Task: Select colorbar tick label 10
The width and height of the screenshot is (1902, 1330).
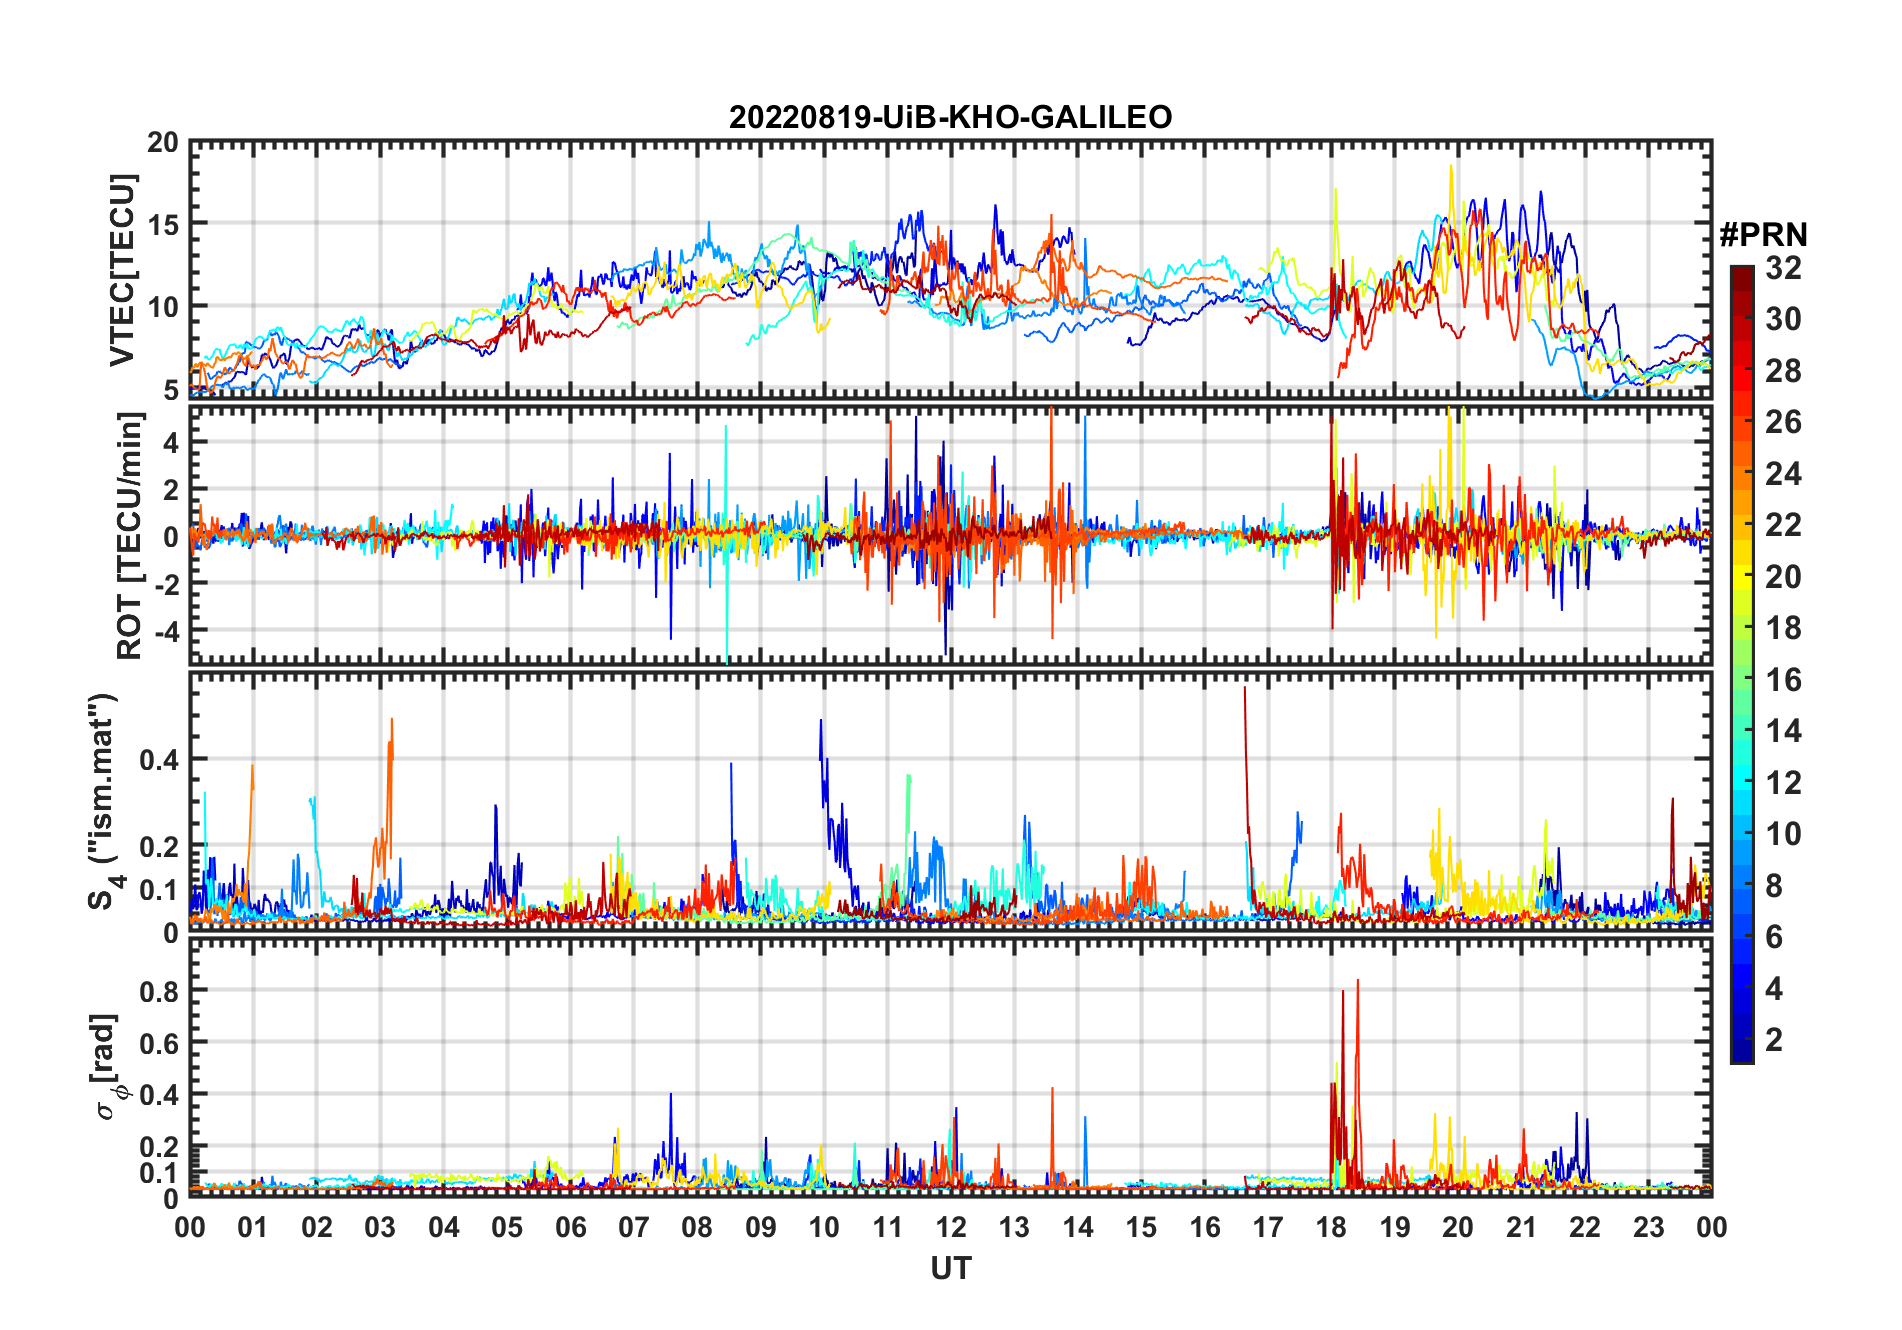Action: pyautogui.click(x=1783, y=834)
